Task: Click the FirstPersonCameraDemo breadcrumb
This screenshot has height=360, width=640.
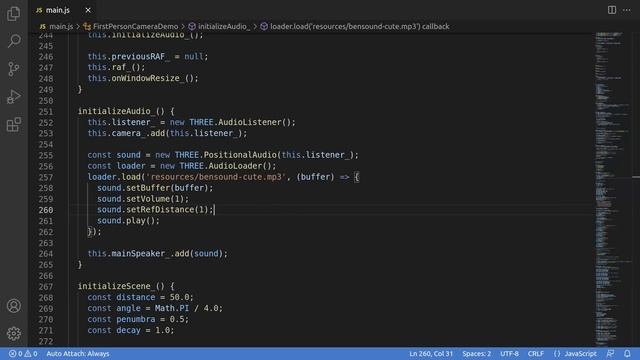Action: click(131, 27)
